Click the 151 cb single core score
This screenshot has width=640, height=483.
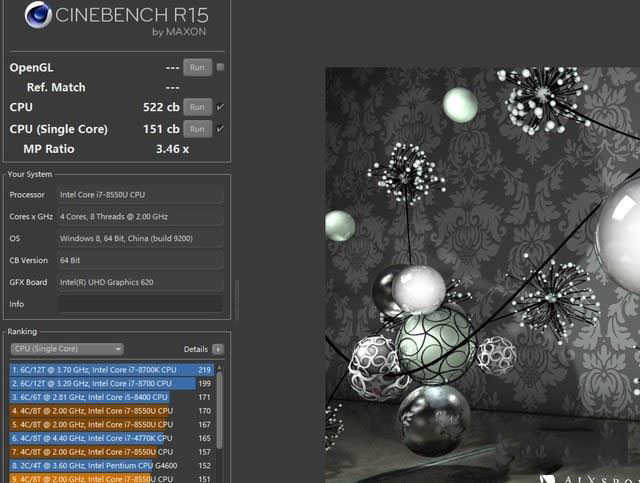click(x=161, y=129)
